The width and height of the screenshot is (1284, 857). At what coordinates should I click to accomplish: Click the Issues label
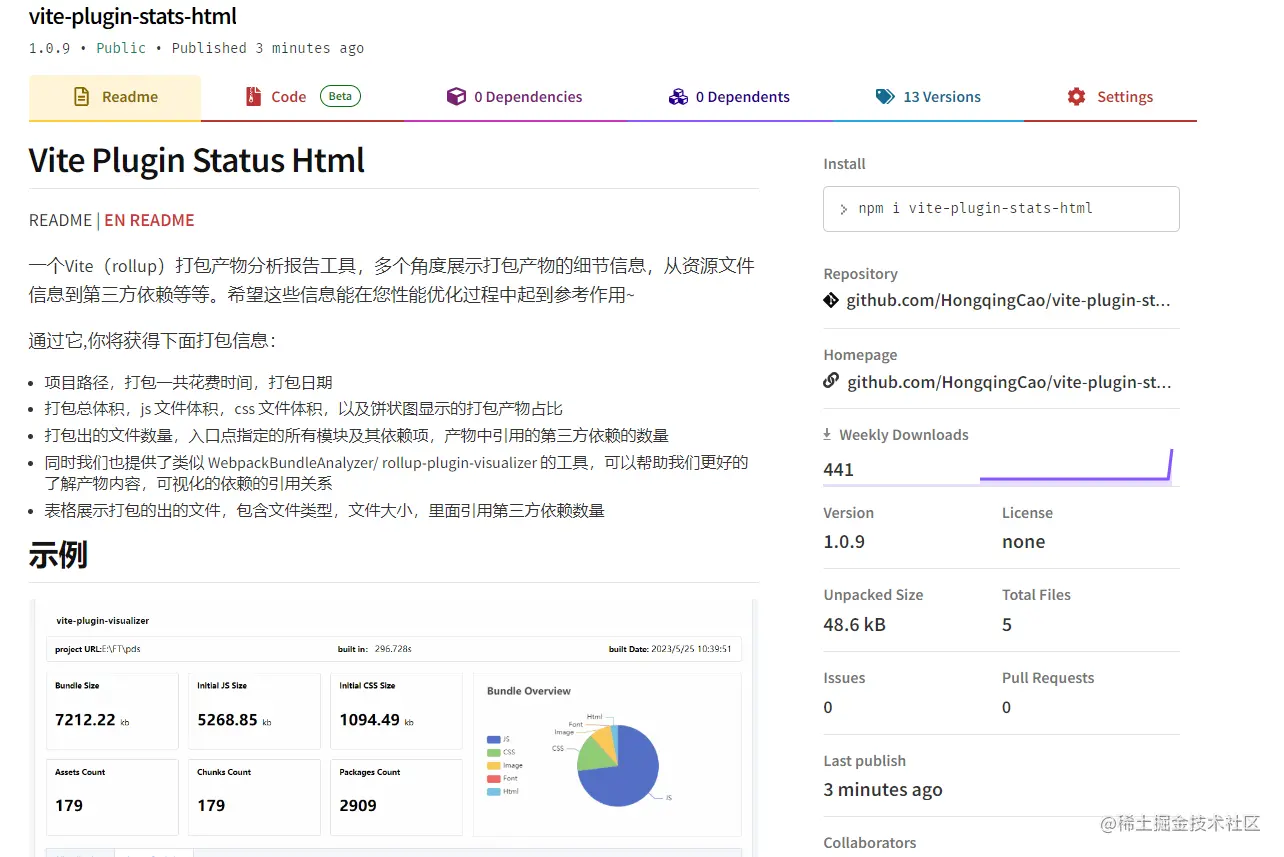pyautogui.click(x=844, y=677)
